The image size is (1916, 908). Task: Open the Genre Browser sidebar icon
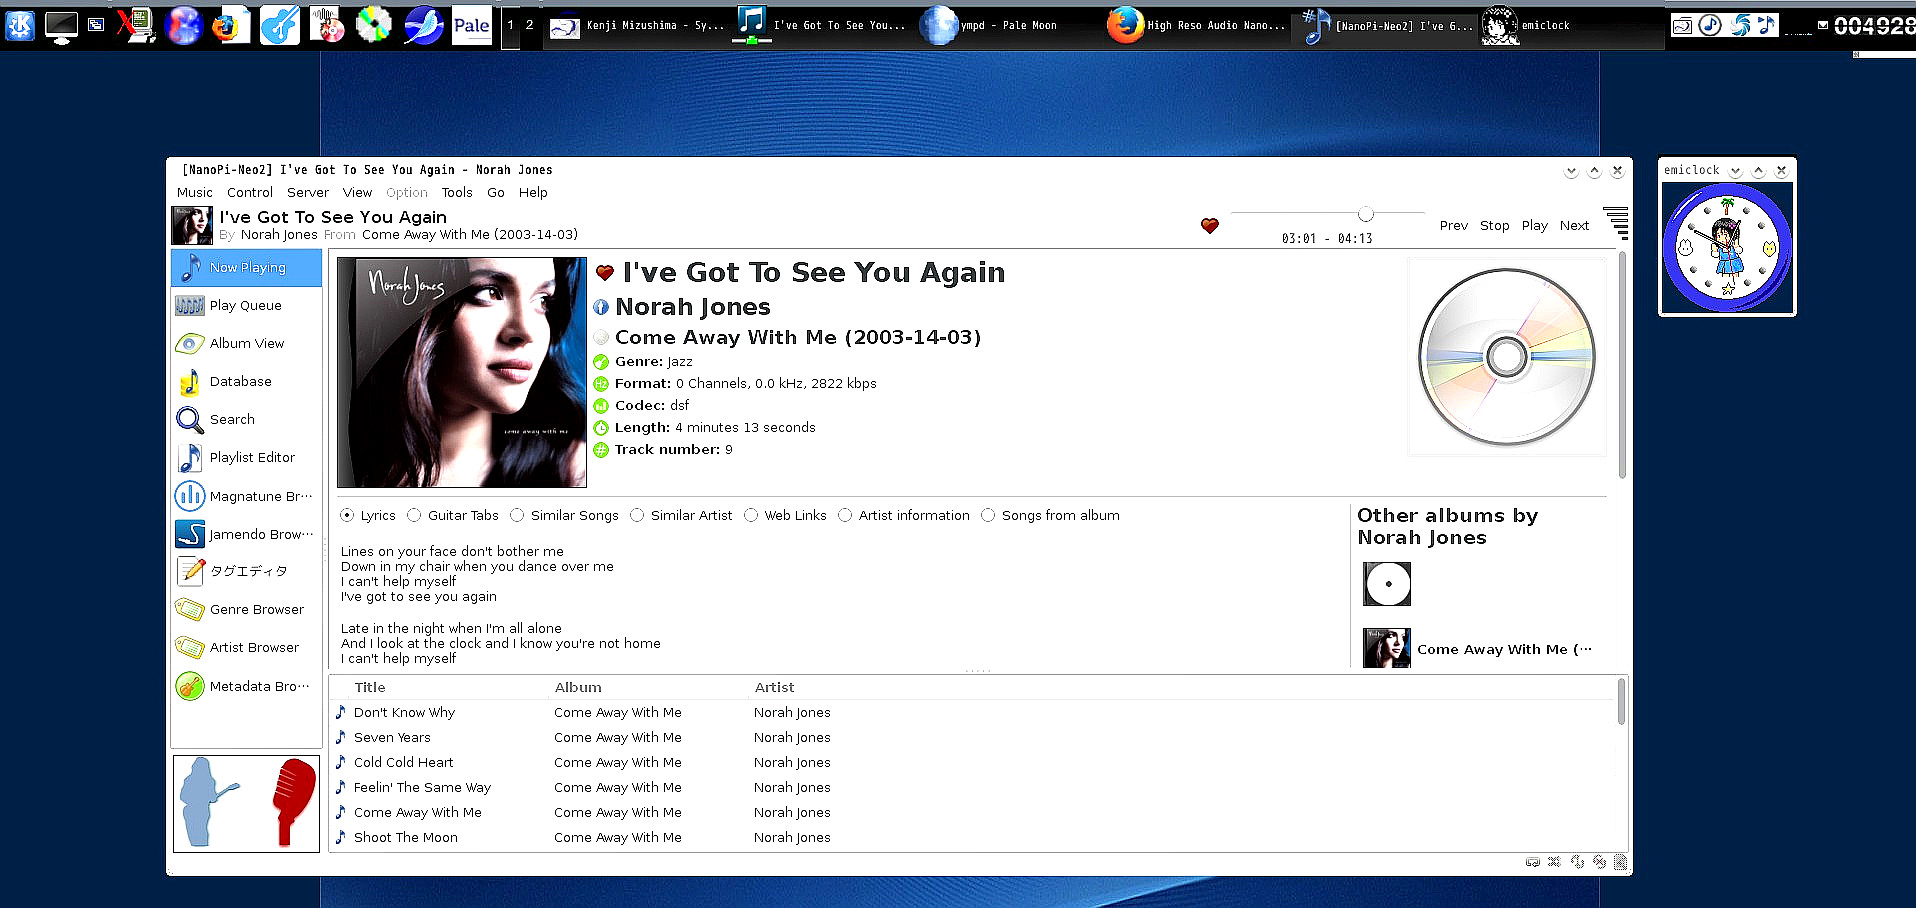click(x=190, y=610)
